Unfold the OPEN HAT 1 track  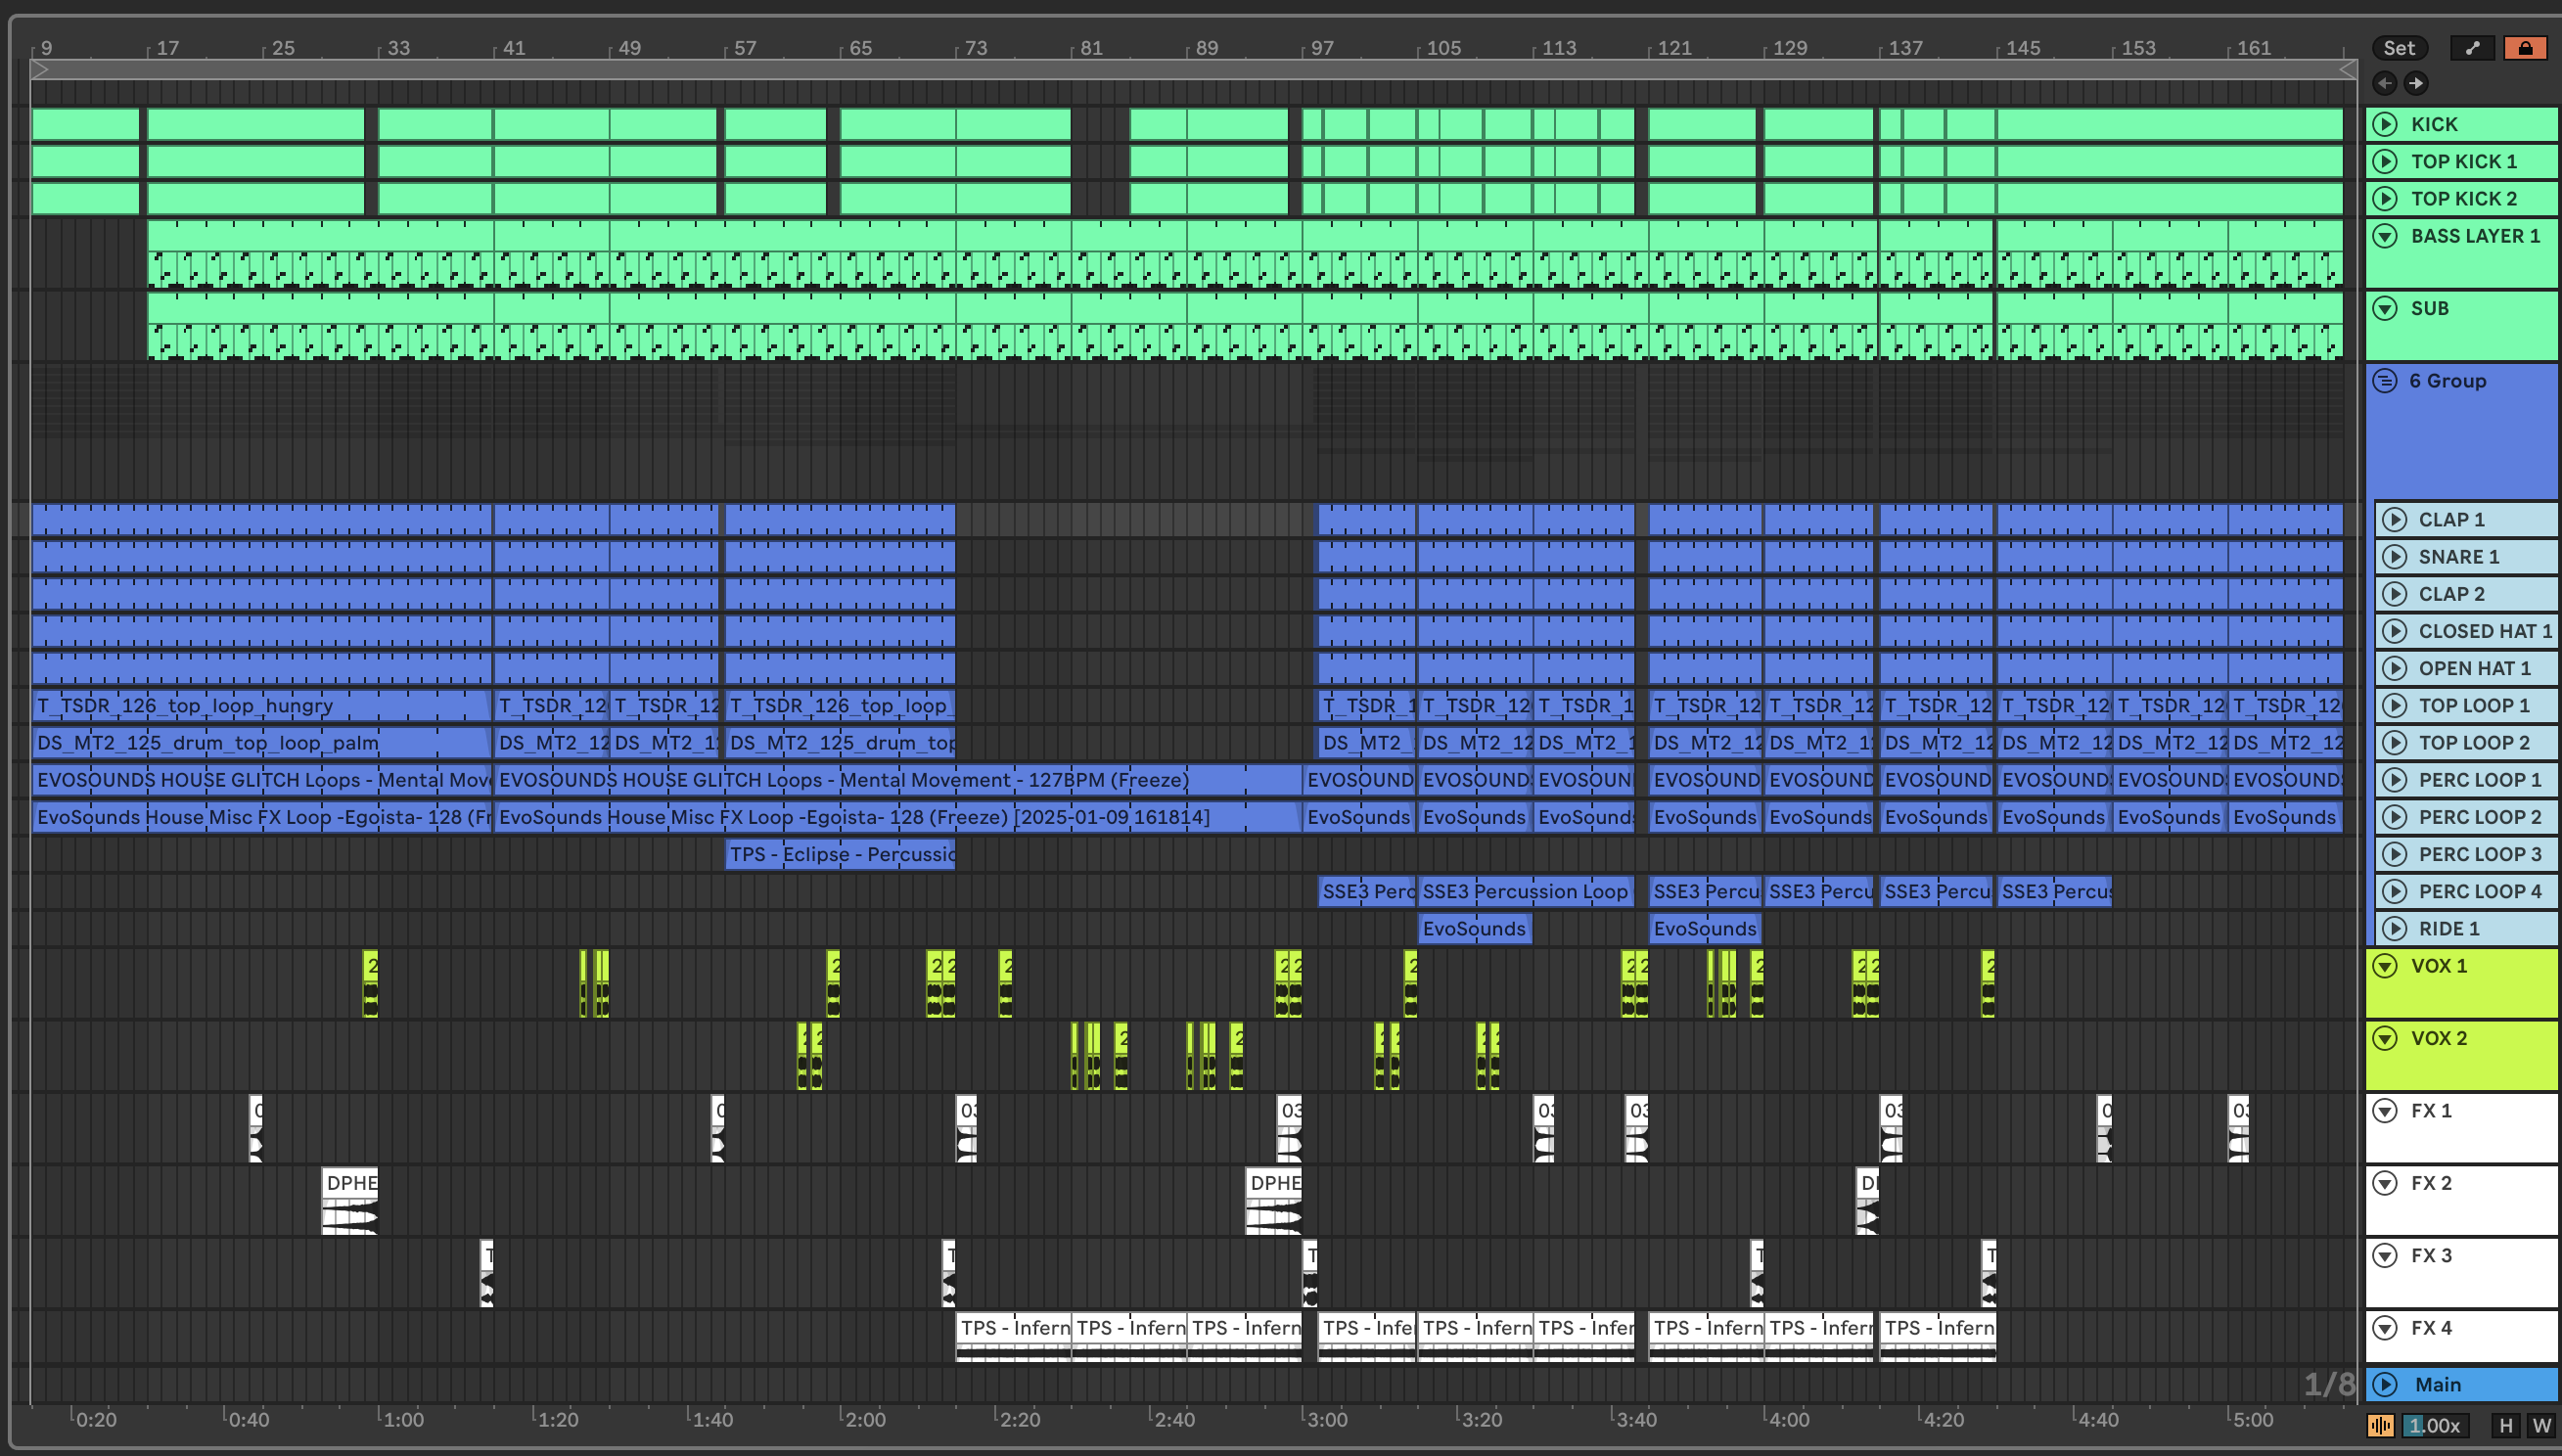pyautogui.click(x=2393, y=668)
